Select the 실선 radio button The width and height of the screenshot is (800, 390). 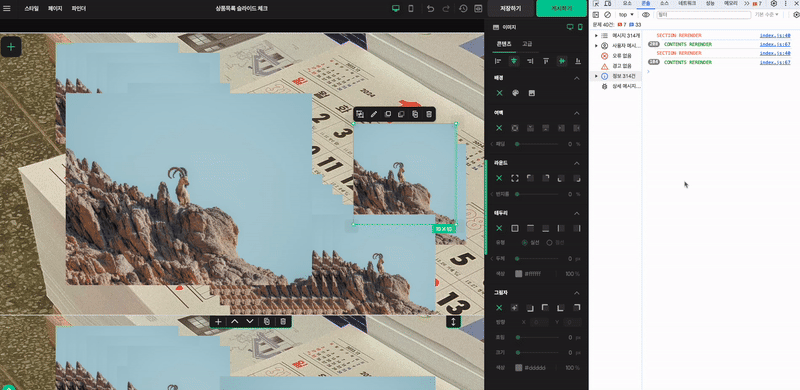click(x=524, y=242)
